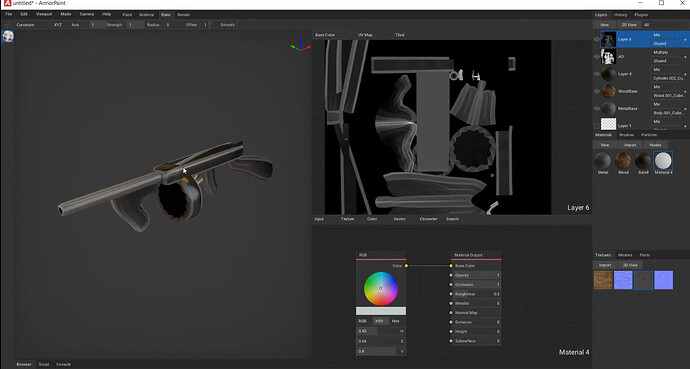Click the Occlusion input socket
Screen dimensions: 690x369
(x=451, y=285)
